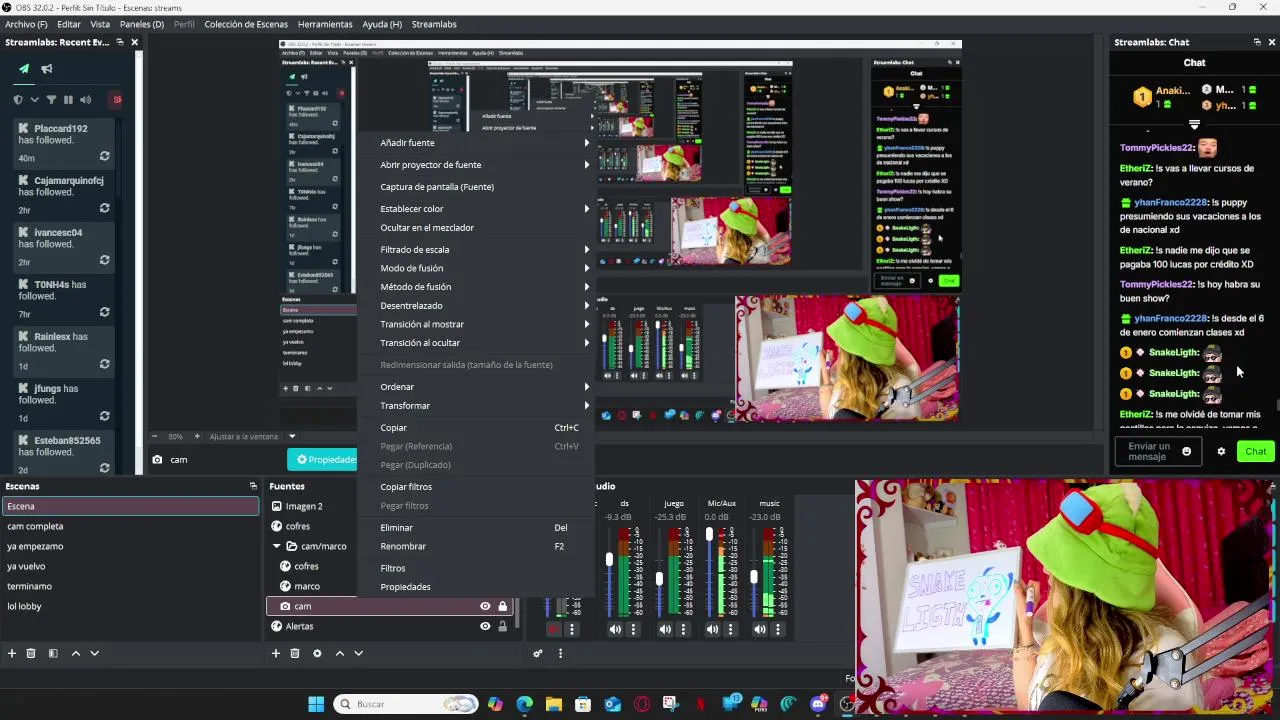Open source properties gear in Fuentes toolbar
This screenshot has width=1280, height=720.
click(x=317, y=653)
